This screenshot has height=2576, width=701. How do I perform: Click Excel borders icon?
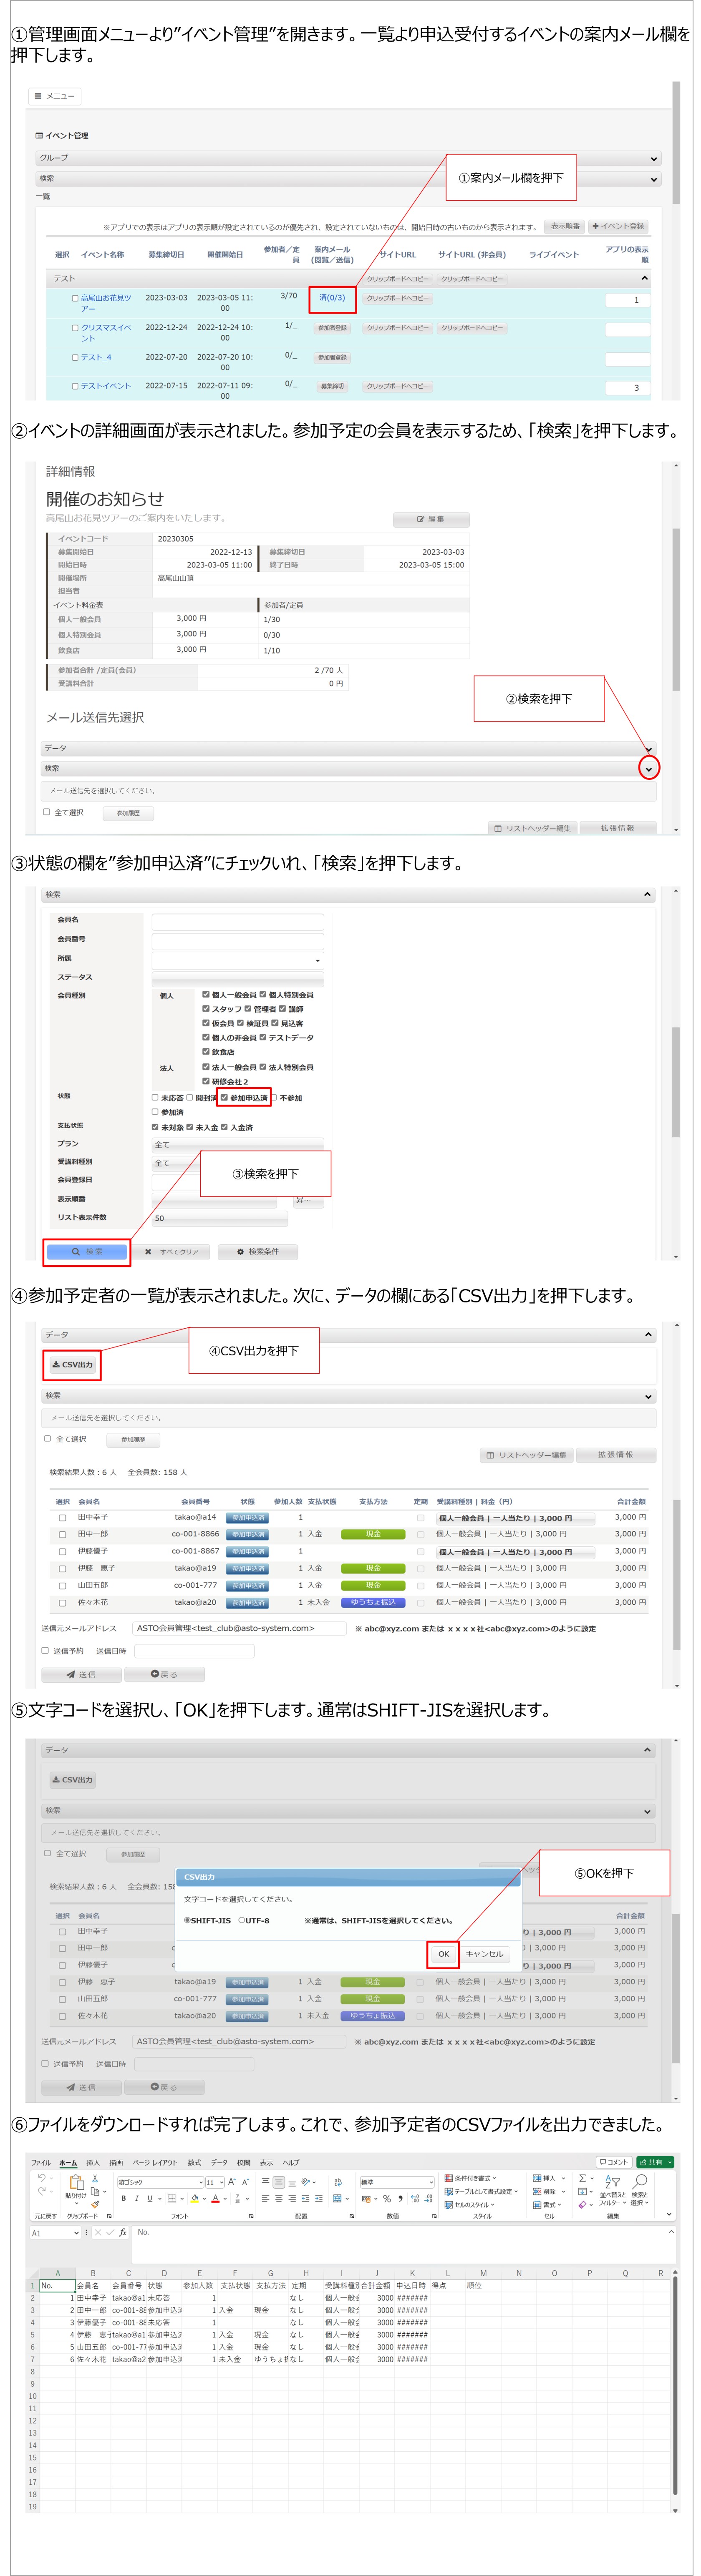tap(172, 2198)
